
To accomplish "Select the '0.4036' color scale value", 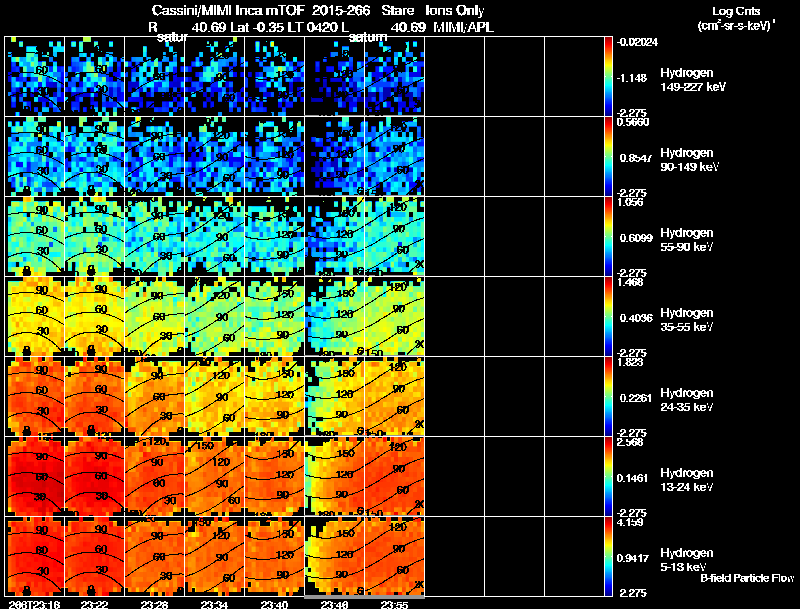I will coord(636,318).
